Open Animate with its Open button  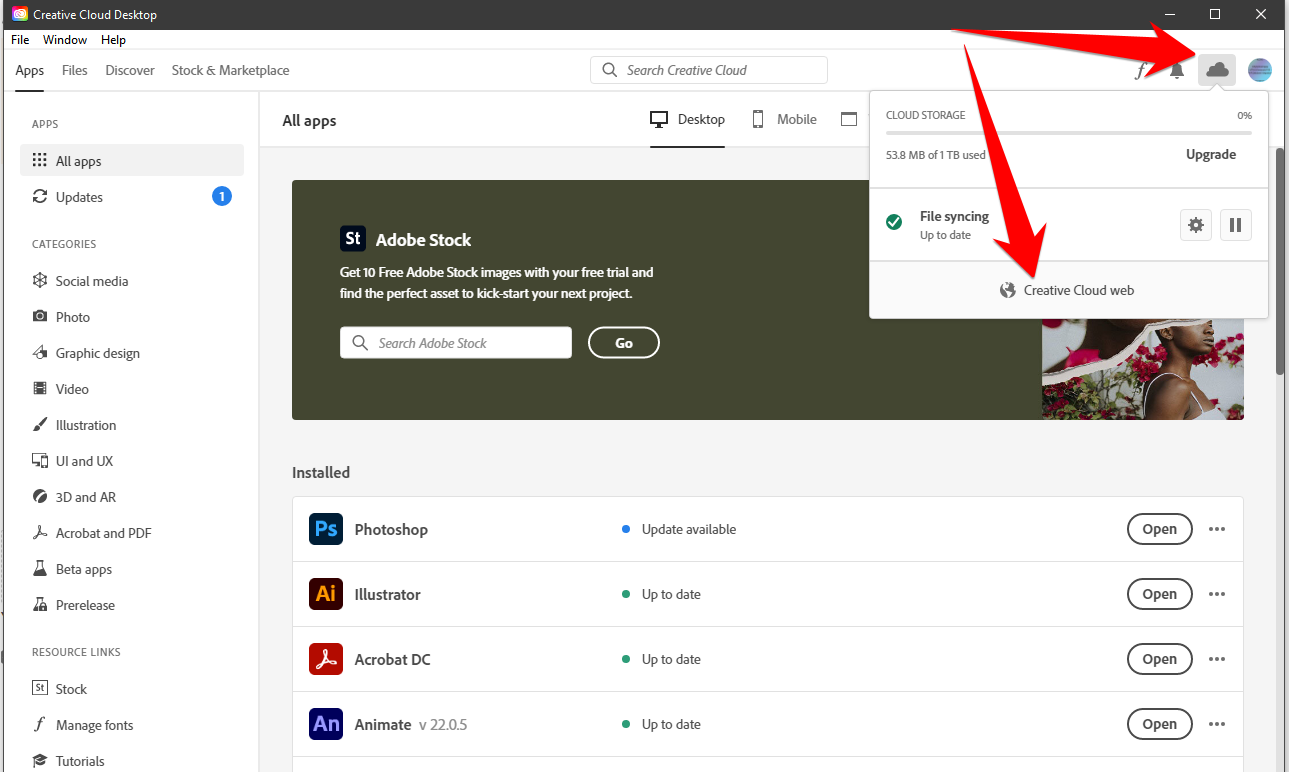coord(1160,724)
